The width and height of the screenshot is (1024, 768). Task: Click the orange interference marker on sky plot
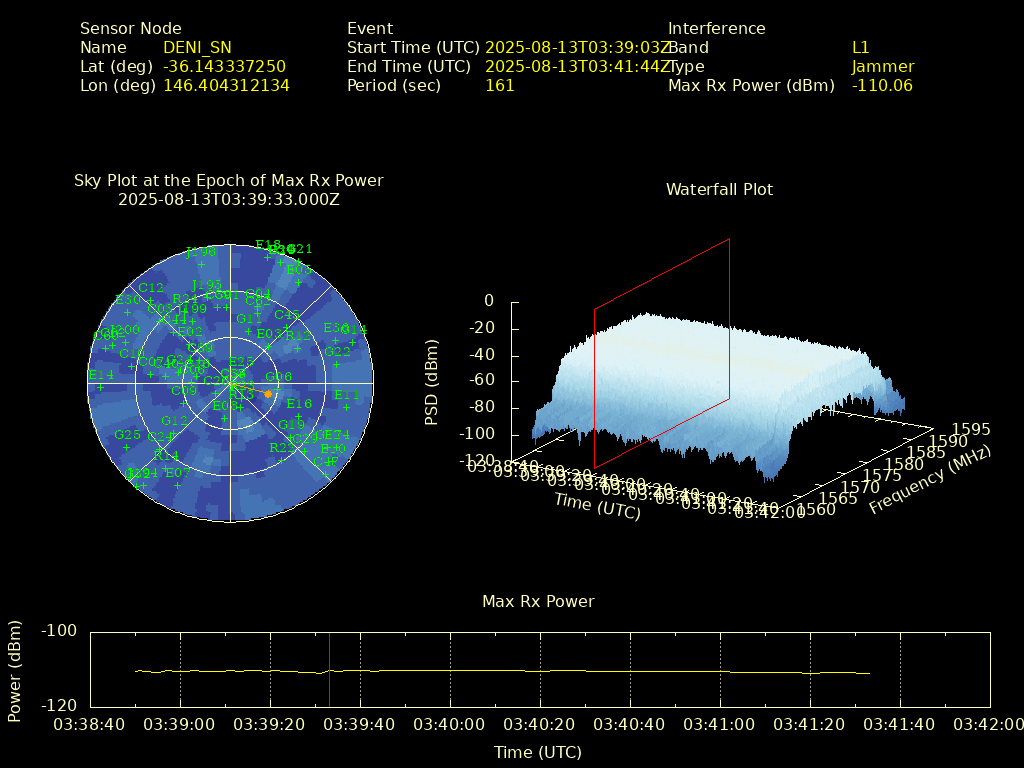tap(268, 394)
